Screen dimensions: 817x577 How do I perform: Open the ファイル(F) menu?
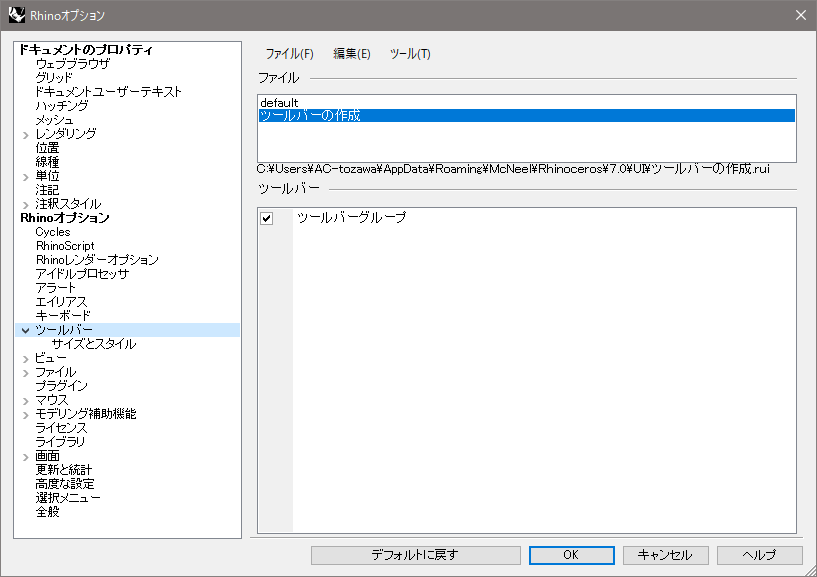coord(289,54)
